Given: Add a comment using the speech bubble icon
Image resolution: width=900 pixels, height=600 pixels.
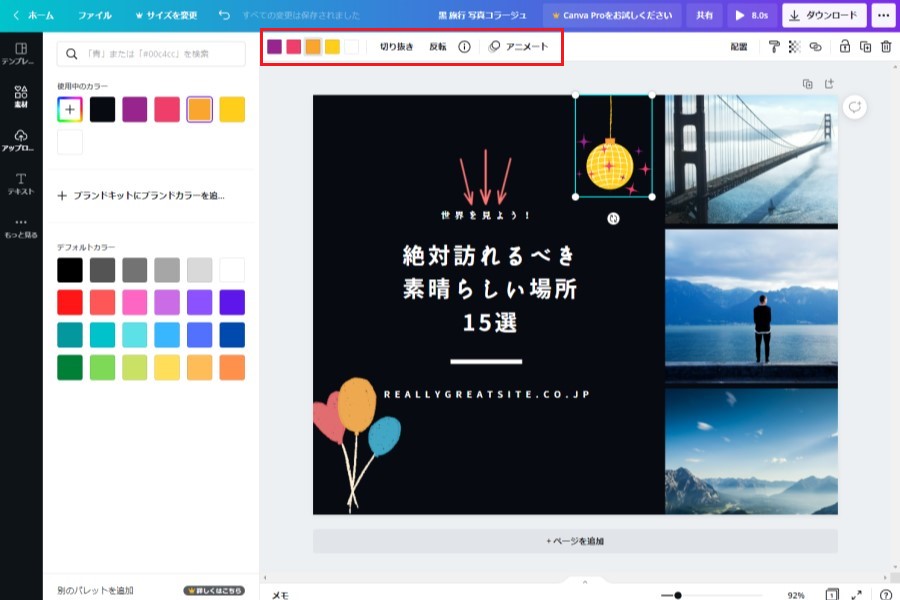Looking at the screenshot, I should click(854, 107).
